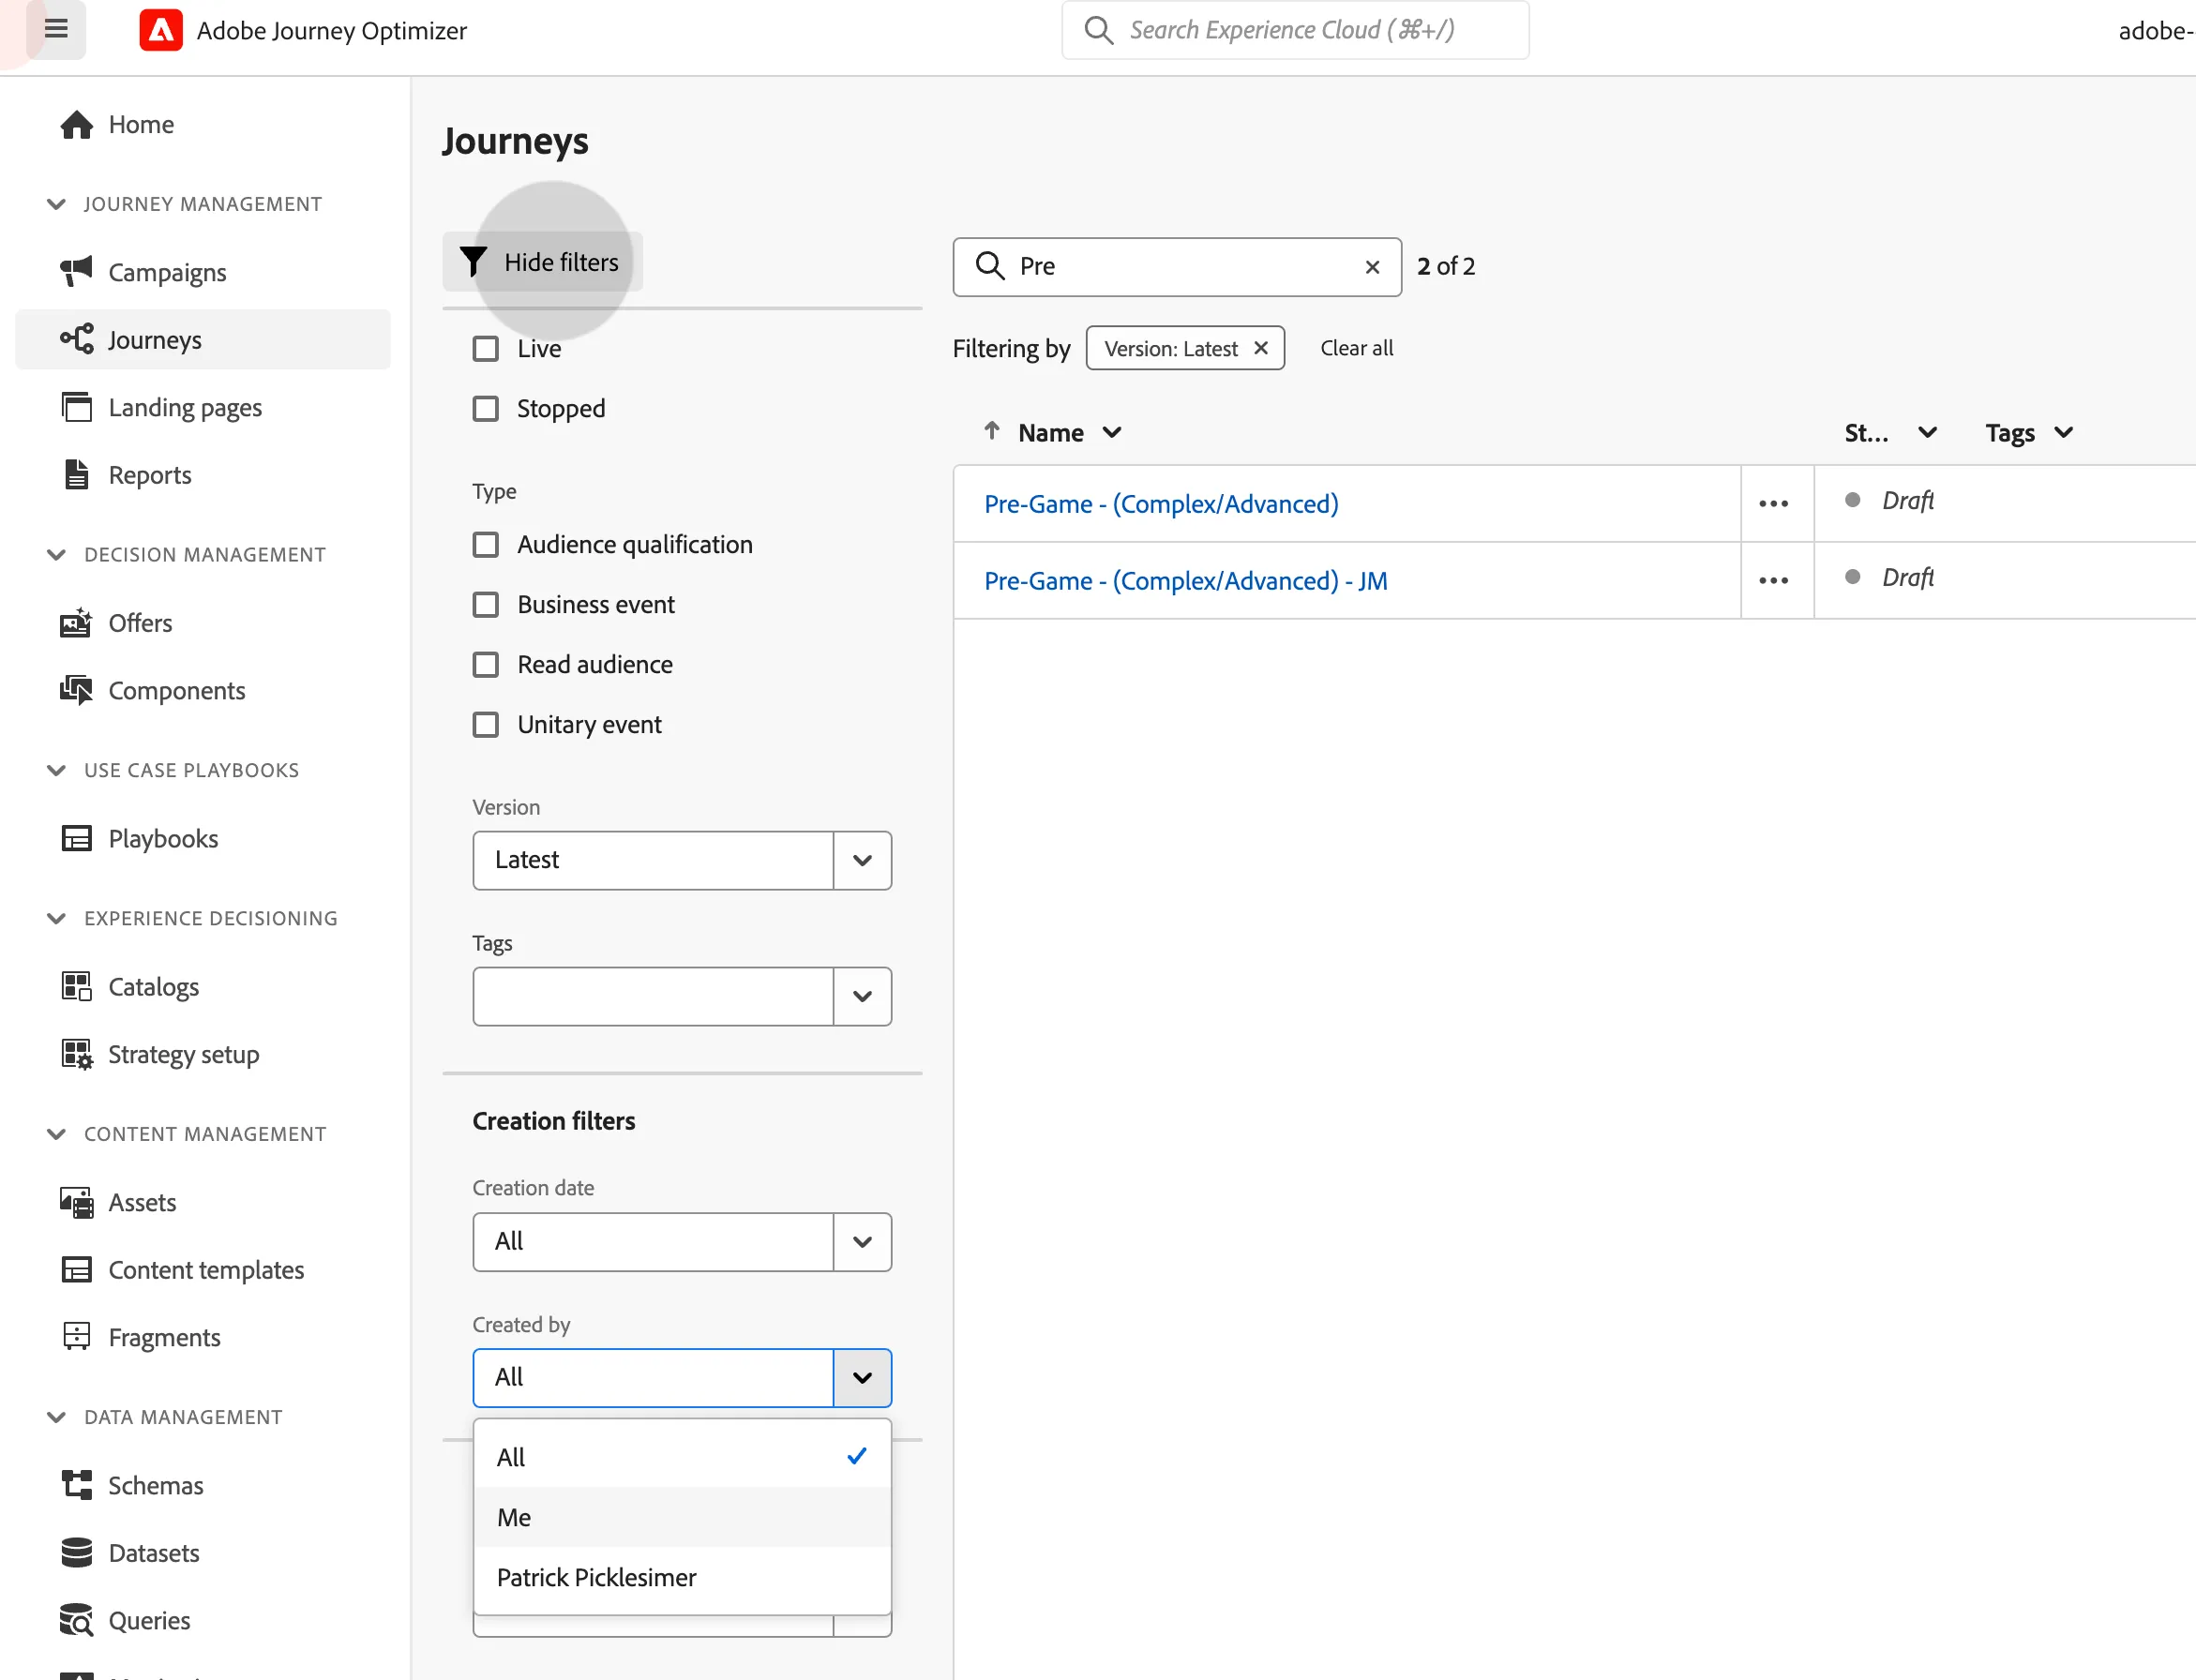2196x1680 pixels.
Task: Open Pre-Game - (Complex/Advanced) - JM journey
Action: (1186, 581)
